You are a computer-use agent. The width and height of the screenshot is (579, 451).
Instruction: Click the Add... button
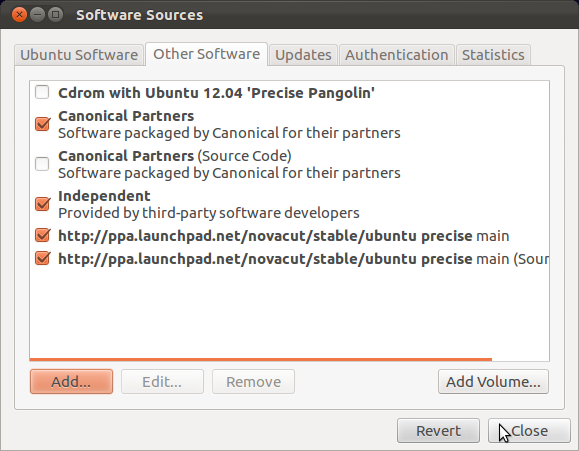(x=71, y=382)
